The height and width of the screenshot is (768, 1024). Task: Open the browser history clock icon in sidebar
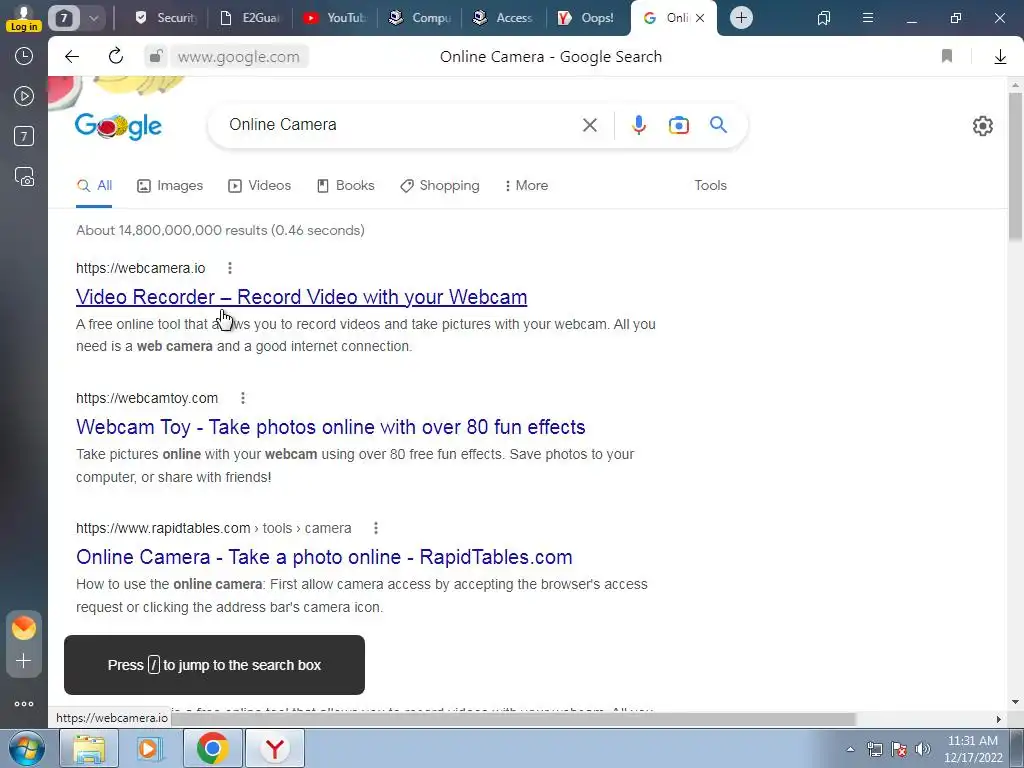(x=24, y=56)
